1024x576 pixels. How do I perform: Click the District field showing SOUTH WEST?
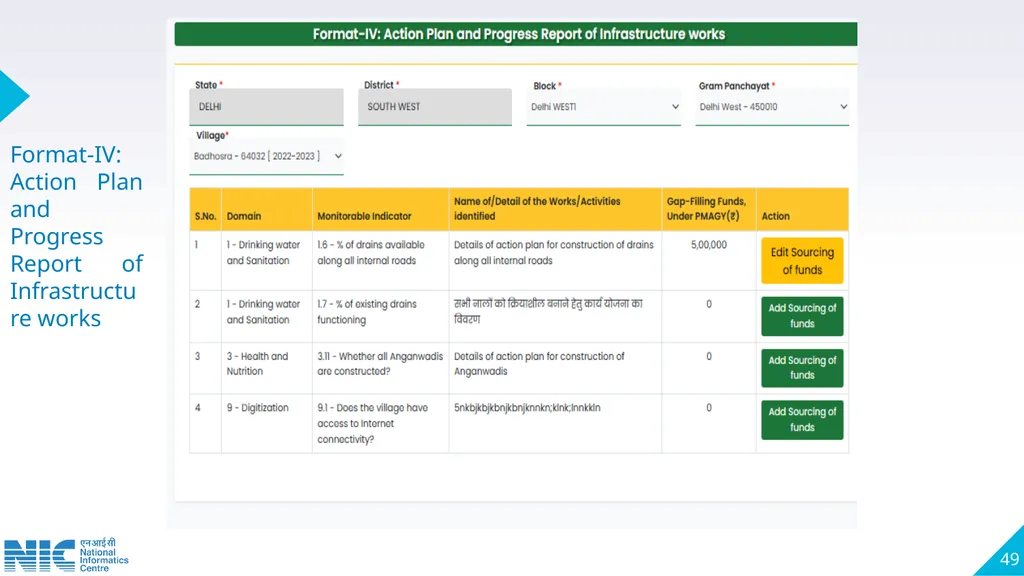(435, 106)
